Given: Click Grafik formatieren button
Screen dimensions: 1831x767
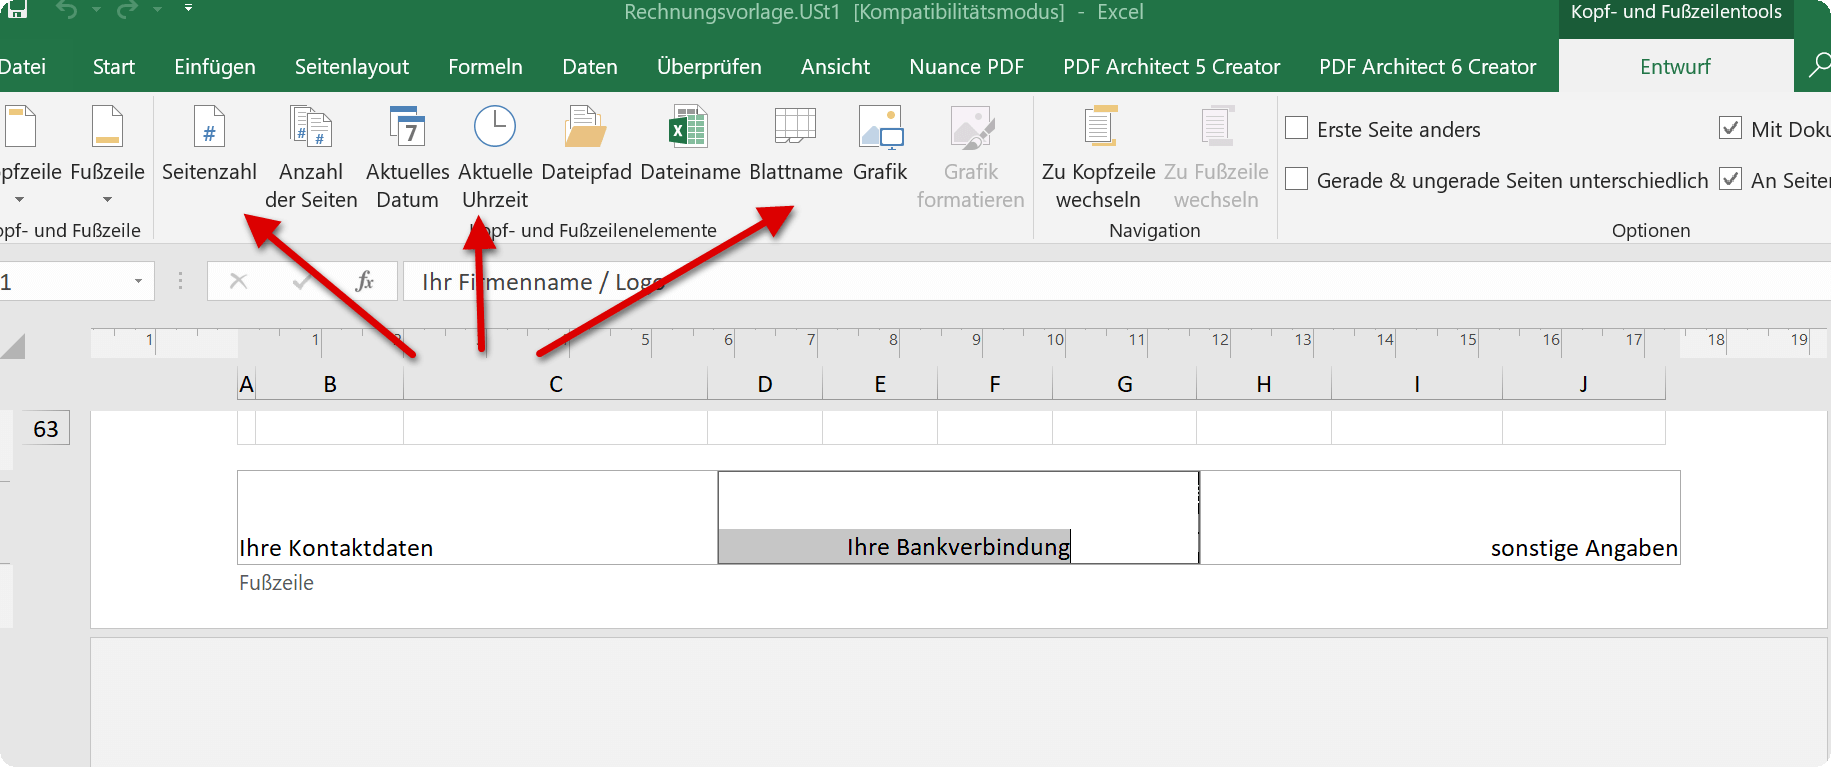Looking at the screenshot, I should point(970,158).
